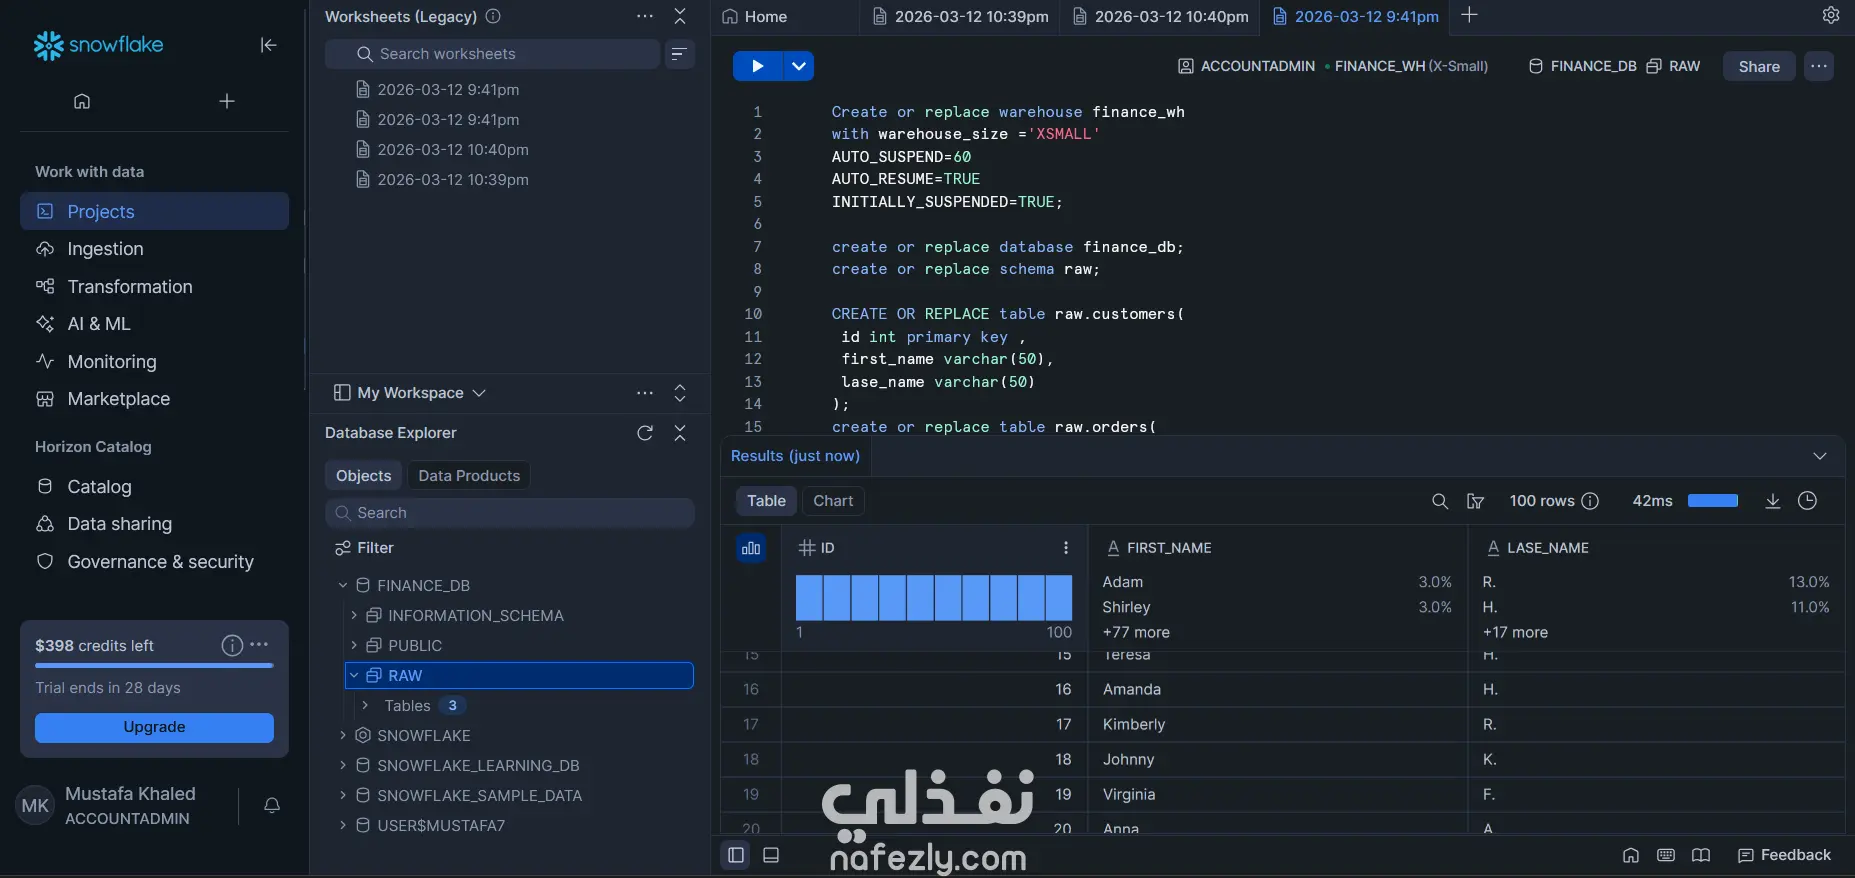The image size is (1855, 878).
Task: Collapse the FINANCE_DB database tree node
Action: click(x=343, y=585)
